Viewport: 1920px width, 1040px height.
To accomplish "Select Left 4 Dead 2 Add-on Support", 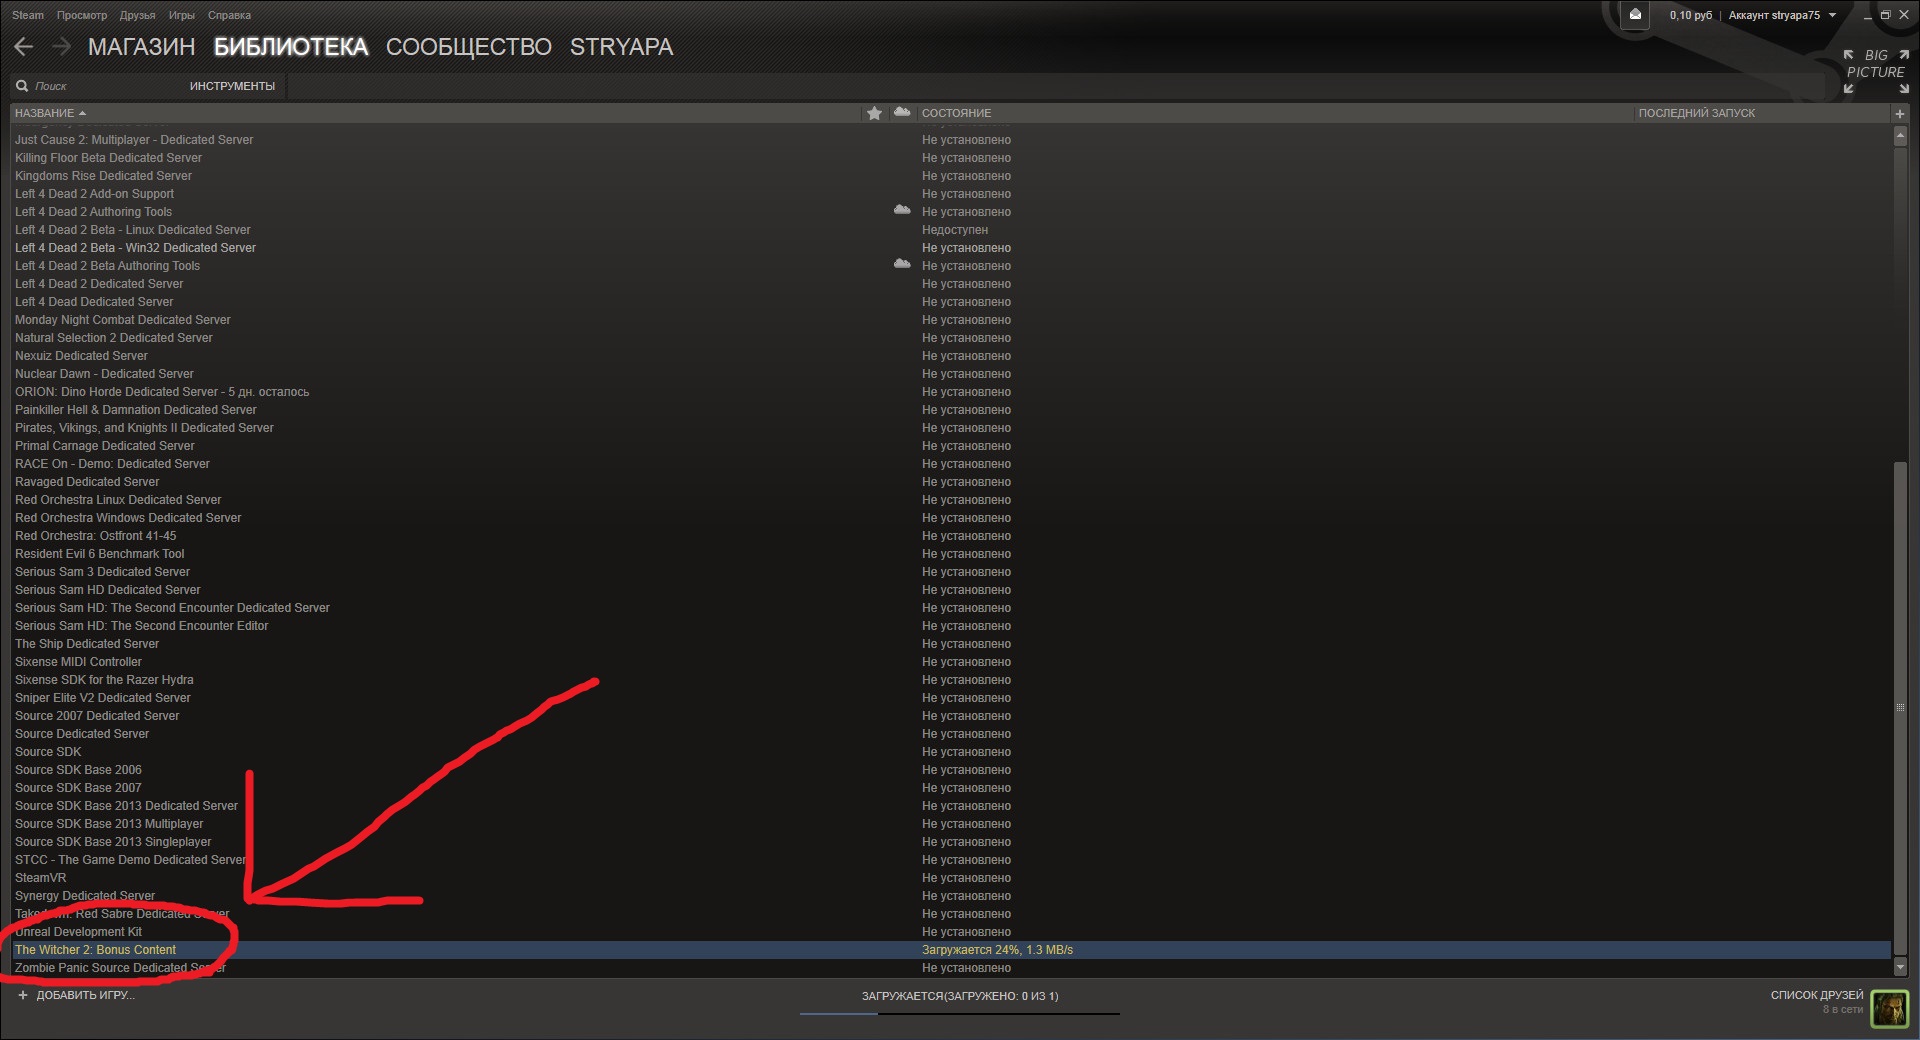I will pyautogui.click(x=94, y=194).
